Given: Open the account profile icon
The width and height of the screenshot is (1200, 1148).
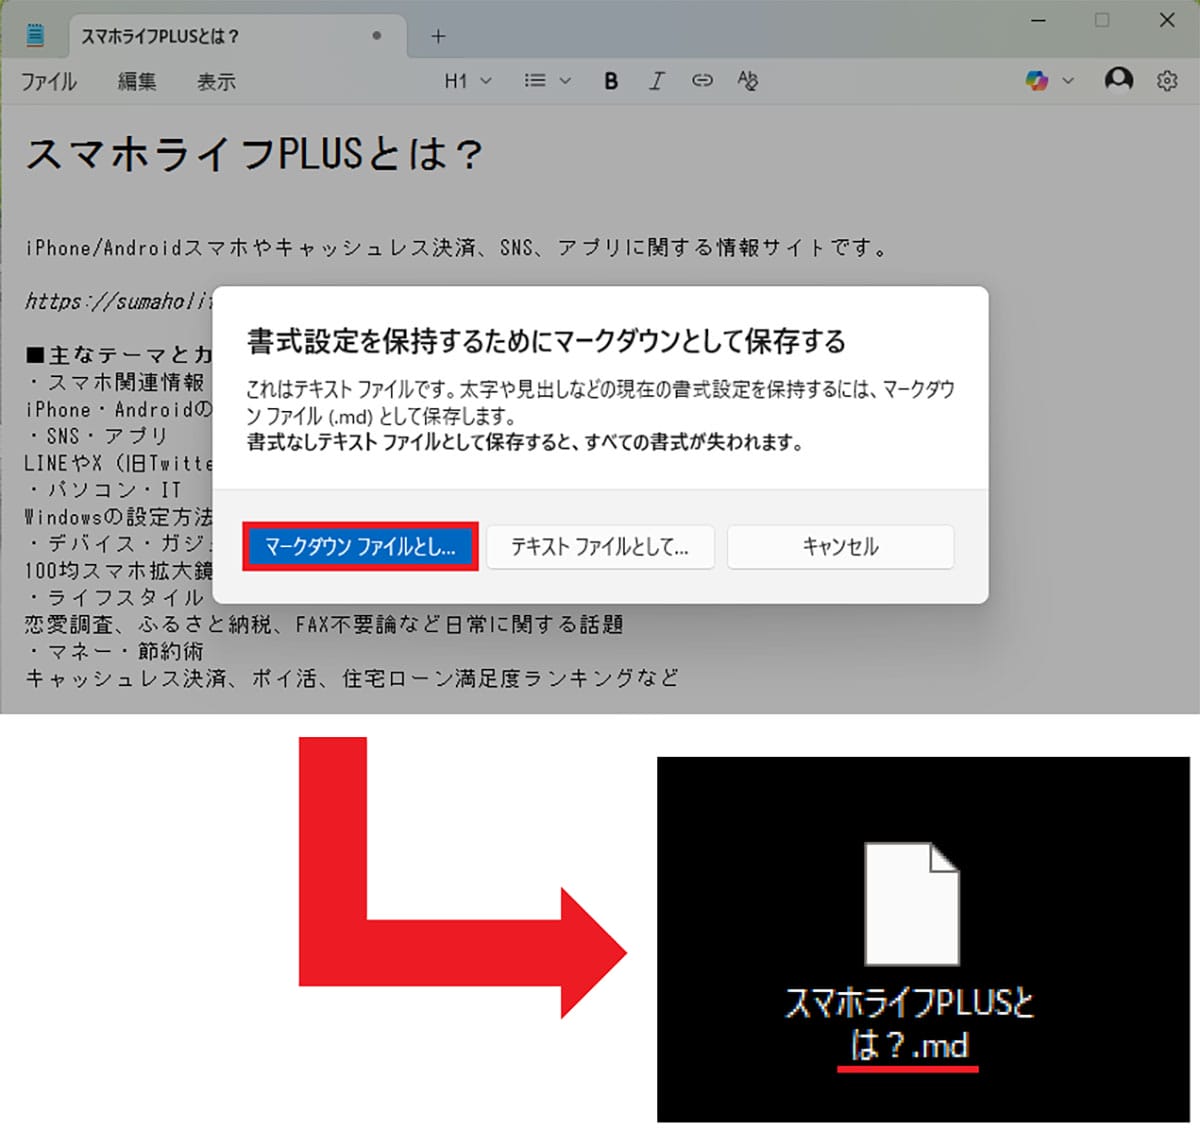Looking at the screenshot, I should pos(1119,80).
